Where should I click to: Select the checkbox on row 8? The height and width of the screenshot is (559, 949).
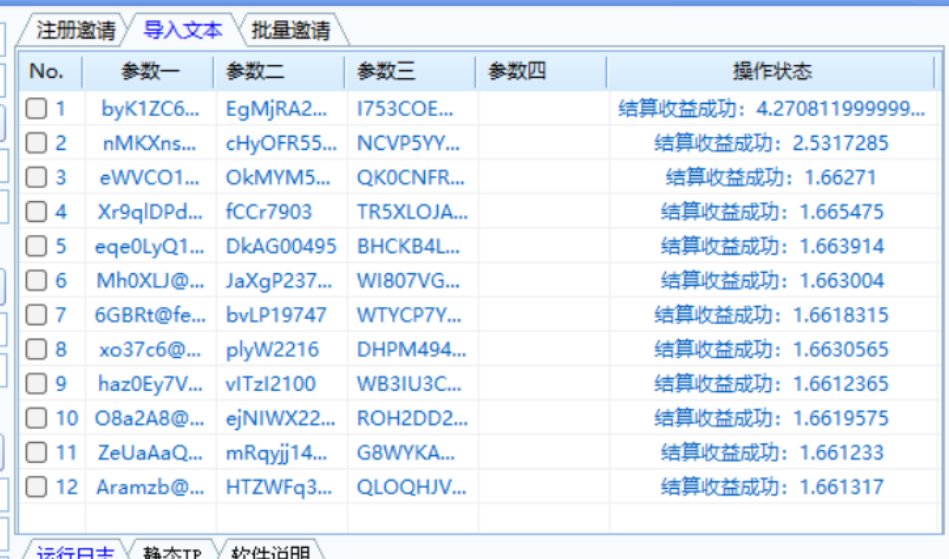[36, 349]
